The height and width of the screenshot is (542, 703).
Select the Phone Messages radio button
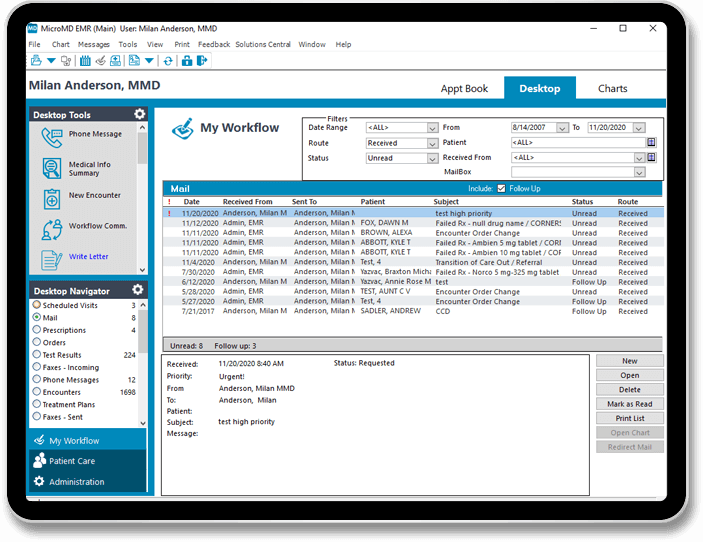(37, 379)
